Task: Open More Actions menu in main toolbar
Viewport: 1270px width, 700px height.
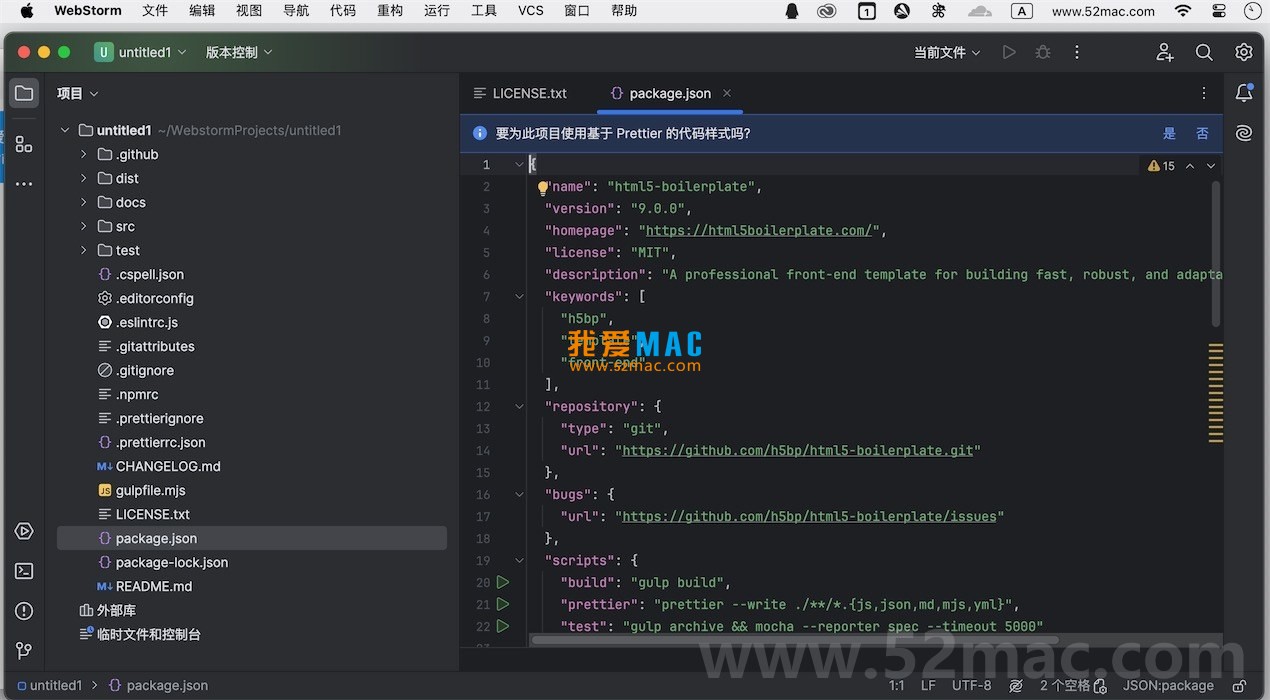Action: [x=1077, y=52]
